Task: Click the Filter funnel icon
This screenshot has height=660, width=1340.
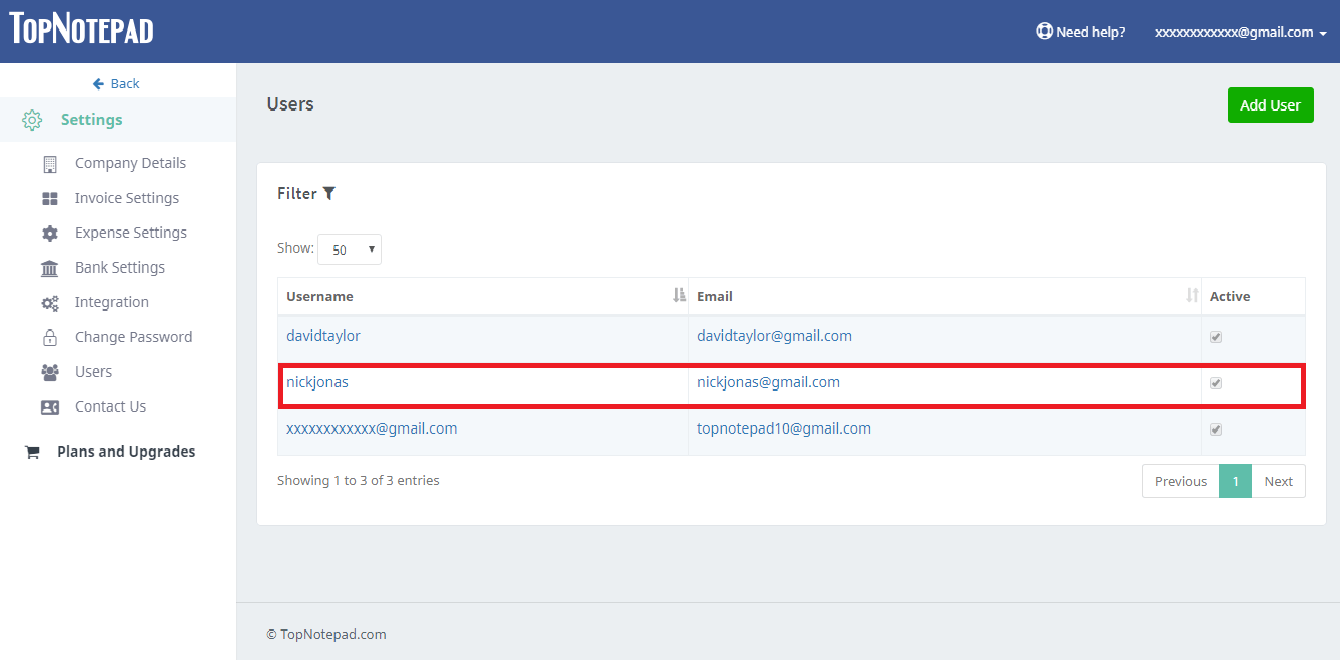Action: [329, 193]
